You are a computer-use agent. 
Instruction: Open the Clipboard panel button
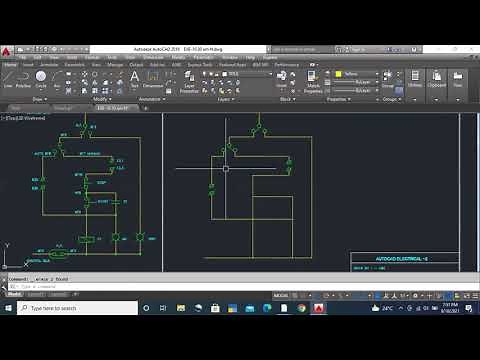pyautogui.click(x=436, y=79)
